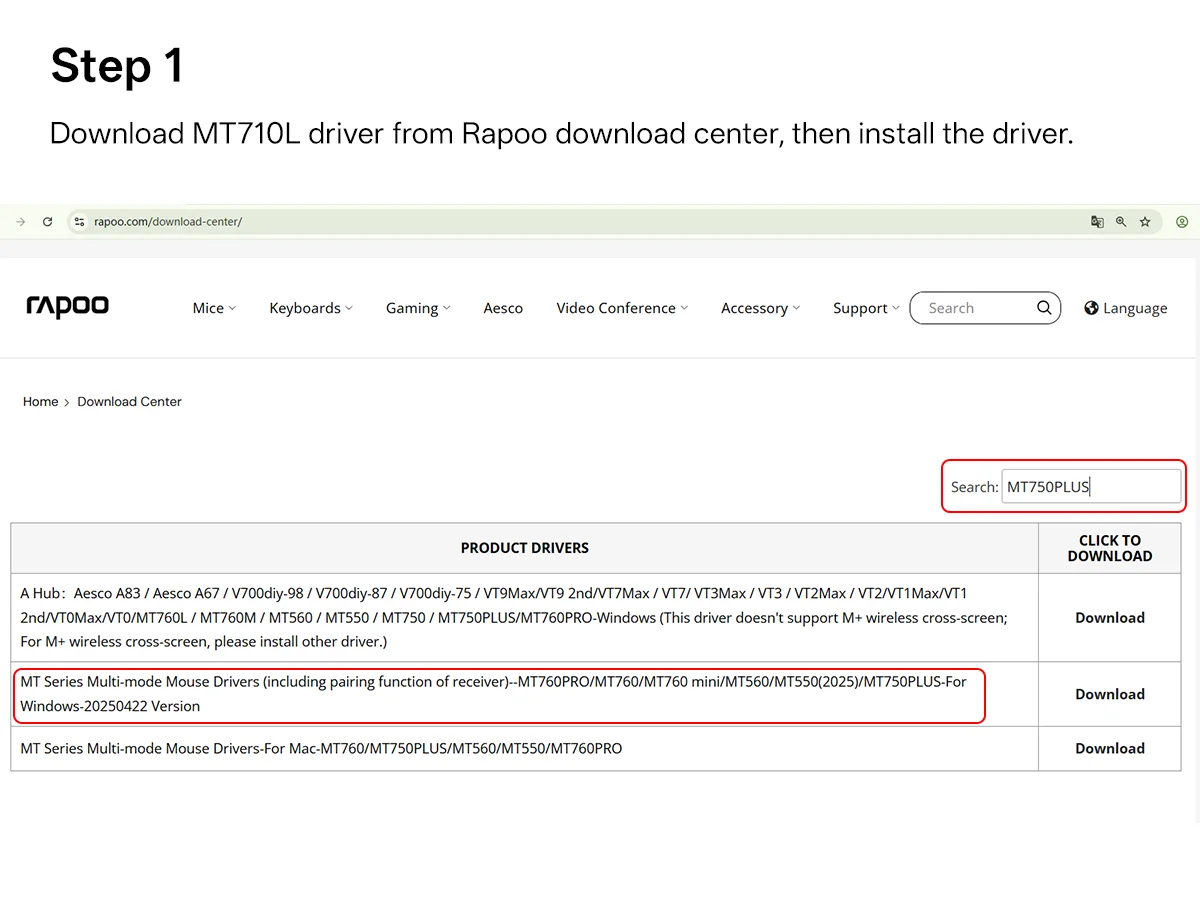This screenshot has height=900, width=1200.
Task: Click the Rapoo logo
Action: click(67, 306)
